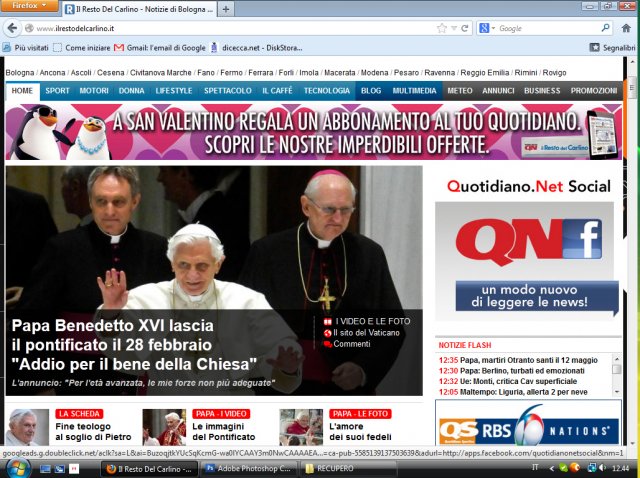Open the Windows Start button

click(x=18, y=469)
